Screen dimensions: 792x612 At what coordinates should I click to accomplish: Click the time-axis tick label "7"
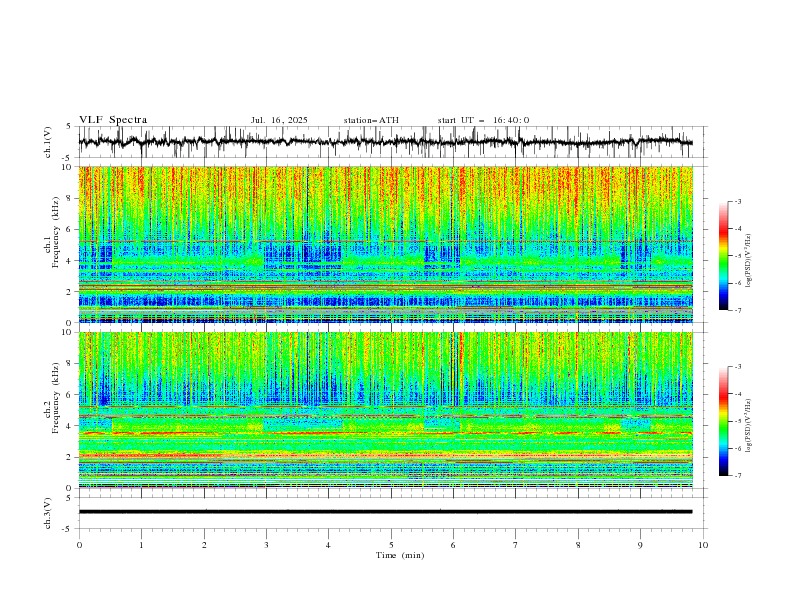[x=516, y=545]
